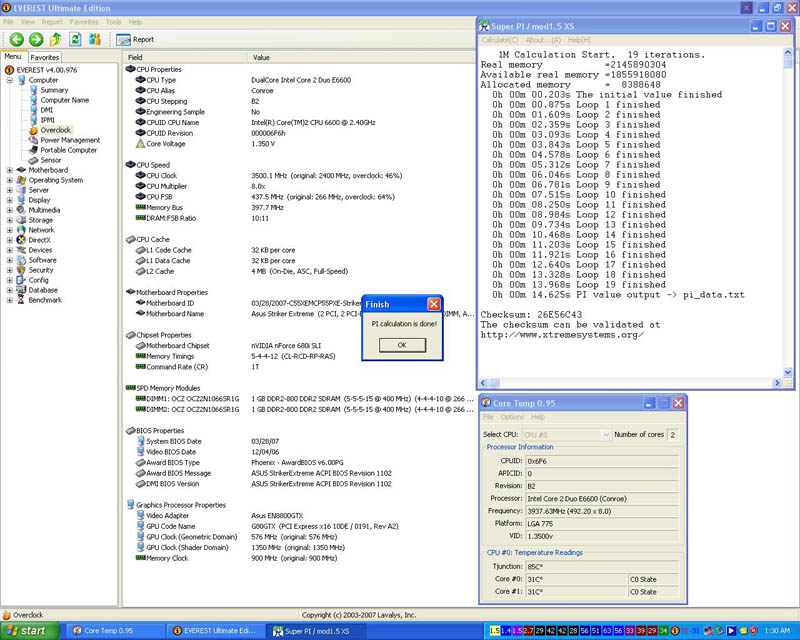Expand the Storage tree node
Viewport: 800px width, 640px height.
[x=10, y=220]
